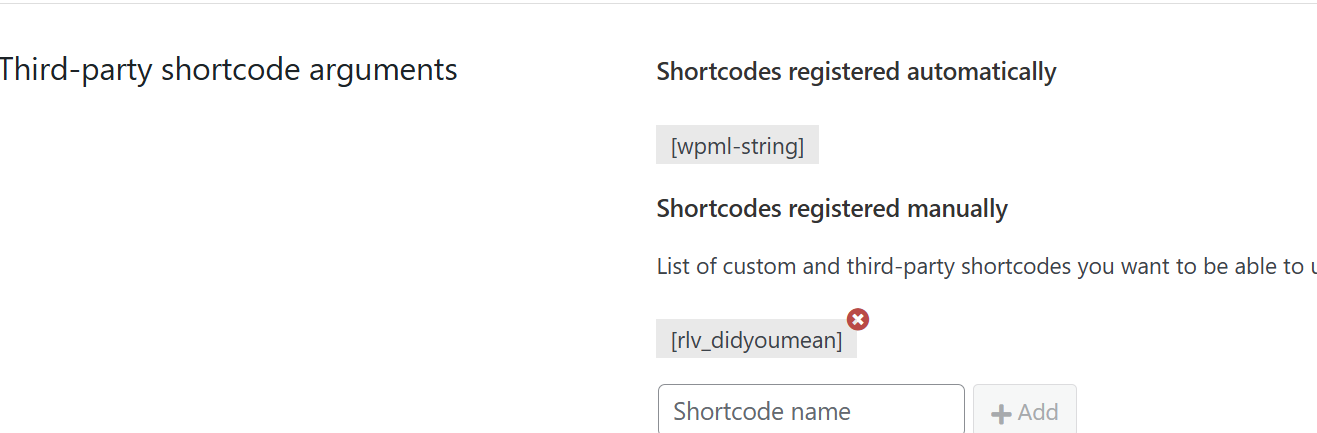Viewport: 1317px width, 433px height.
Task: Focus the Shortcode name input field
Action: pyautogui.click(x=810, y=411)
